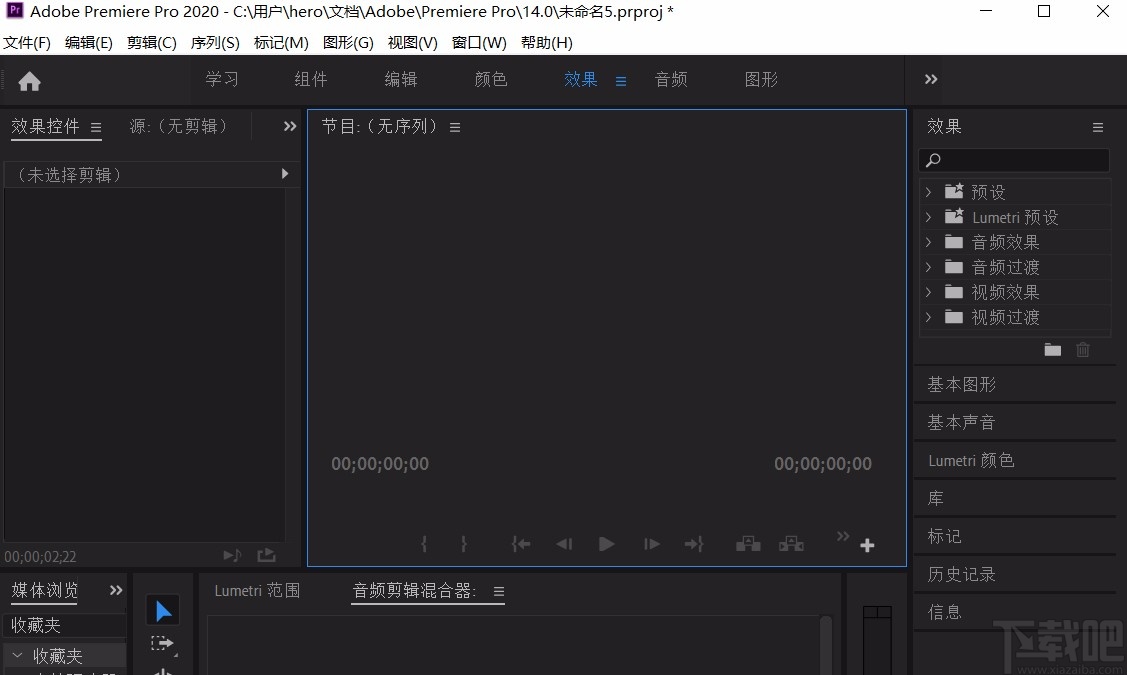Switch to 学习 workspace
Viewport: 1127px width, 675px height.
tap(222, 79)
